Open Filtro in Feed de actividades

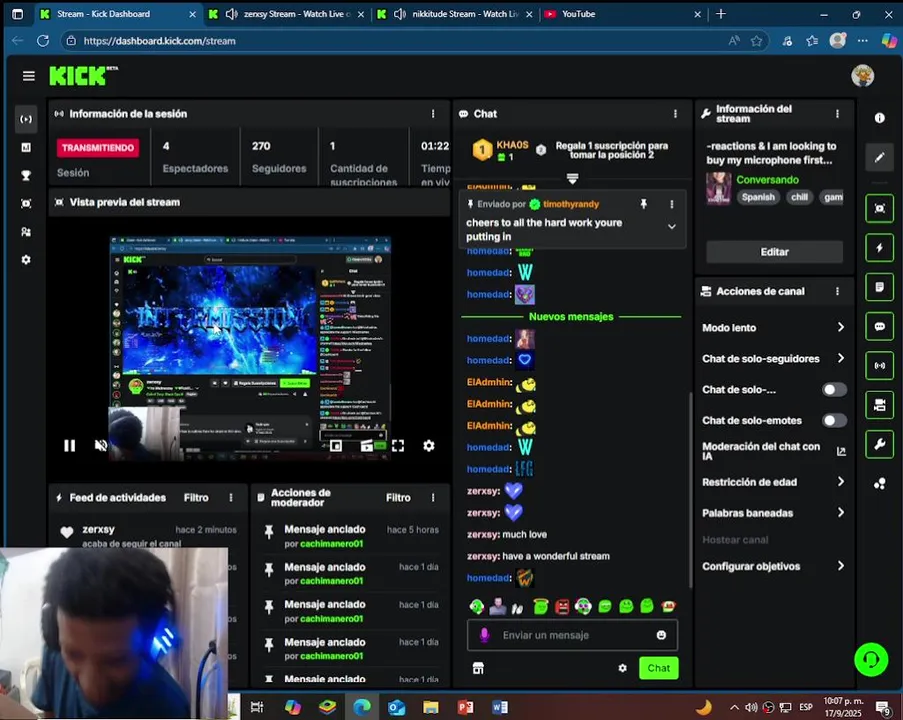point(196,498)
